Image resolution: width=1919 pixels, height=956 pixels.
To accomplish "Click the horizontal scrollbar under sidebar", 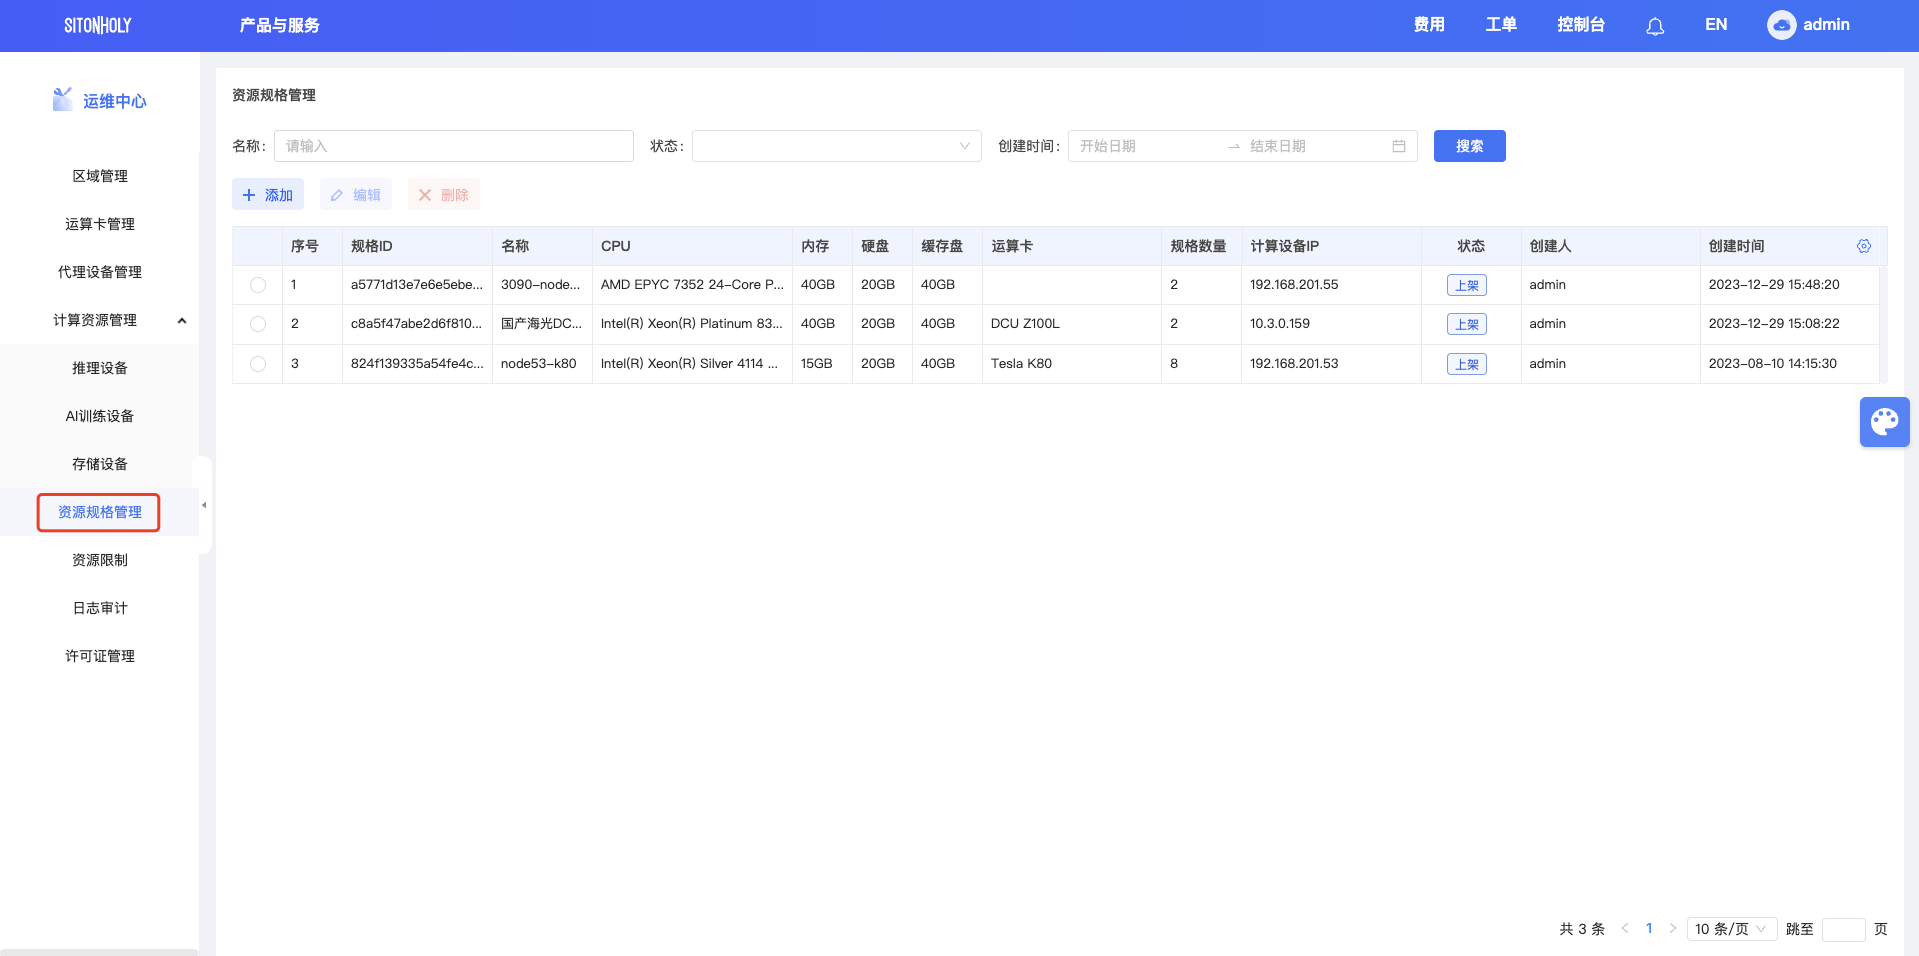I will (99, 951).
